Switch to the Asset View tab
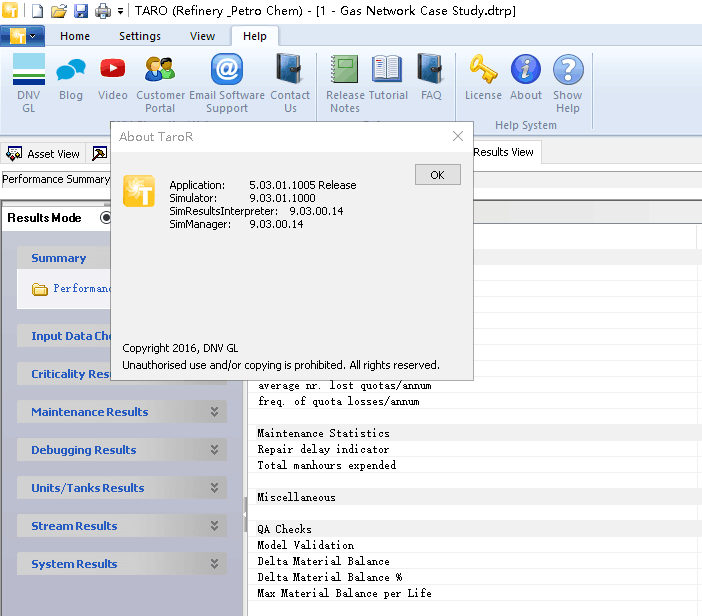Screen dimensions: 702x616 43,154
